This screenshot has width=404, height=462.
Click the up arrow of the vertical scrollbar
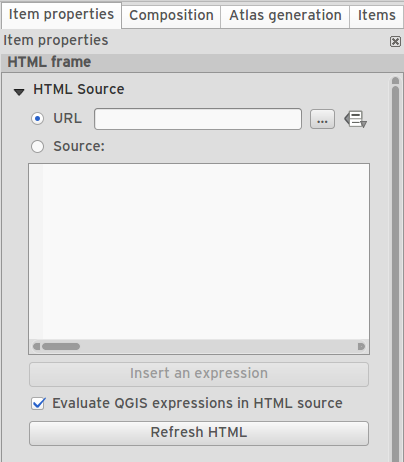tap(396, 81)
